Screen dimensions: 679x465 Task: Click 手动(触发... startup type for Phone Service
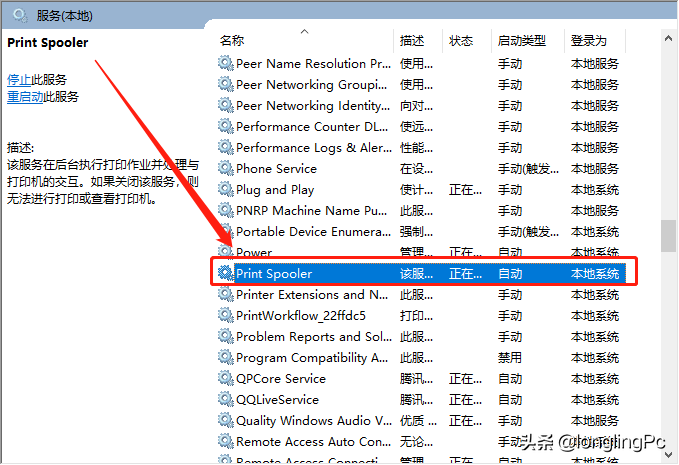(x=528, y=168)
